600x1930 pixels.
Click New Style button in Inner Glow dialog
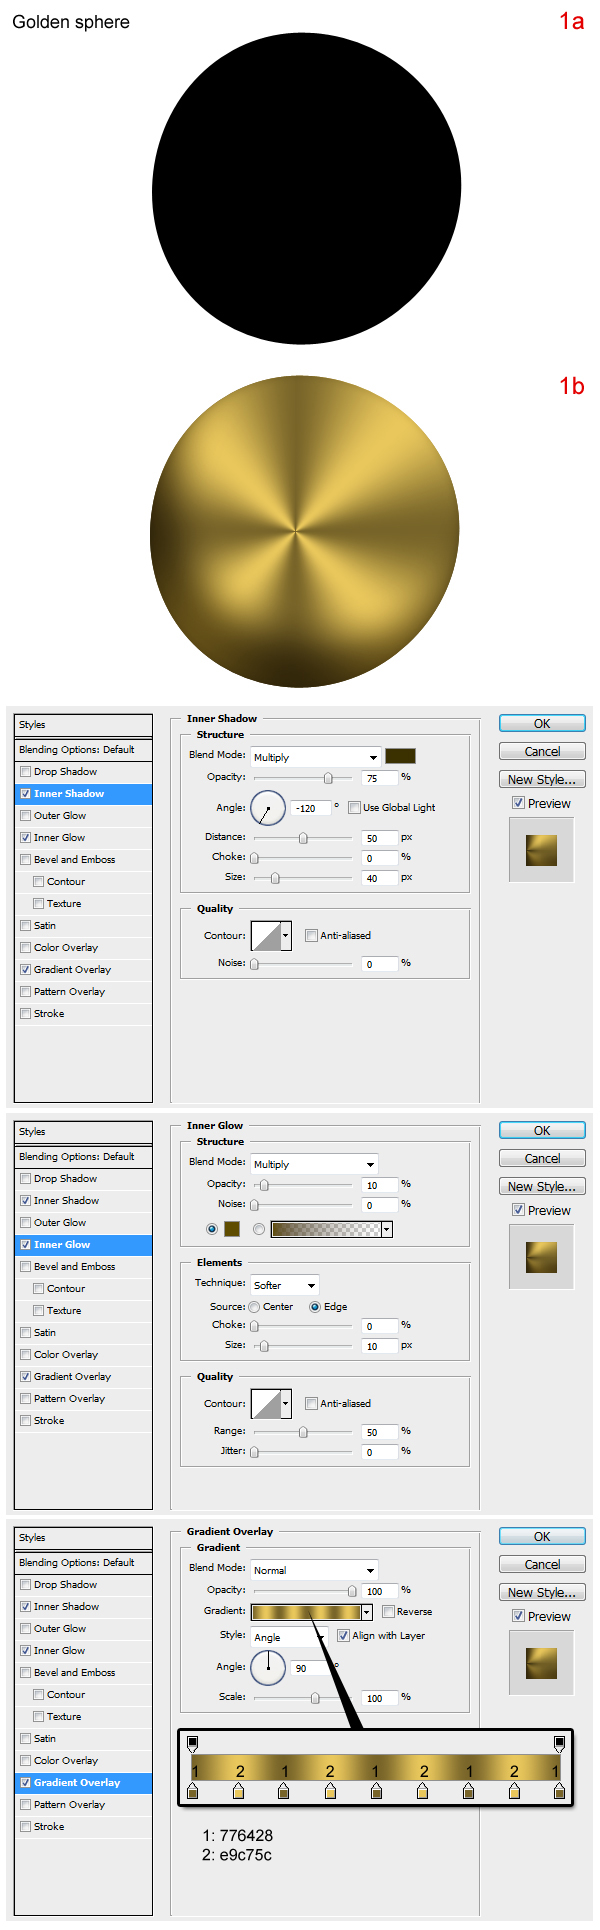pyautogui.click(x=542, y=1187)
